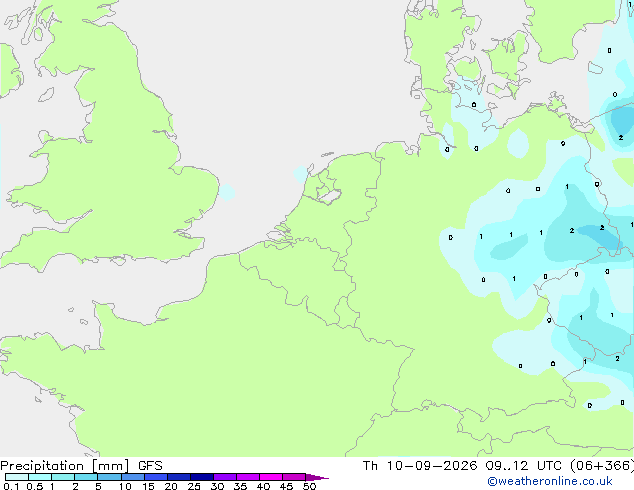The image size is (634, 490).
Task: Select the 45–50 mm legend swatch
Action: coord(294,477)
